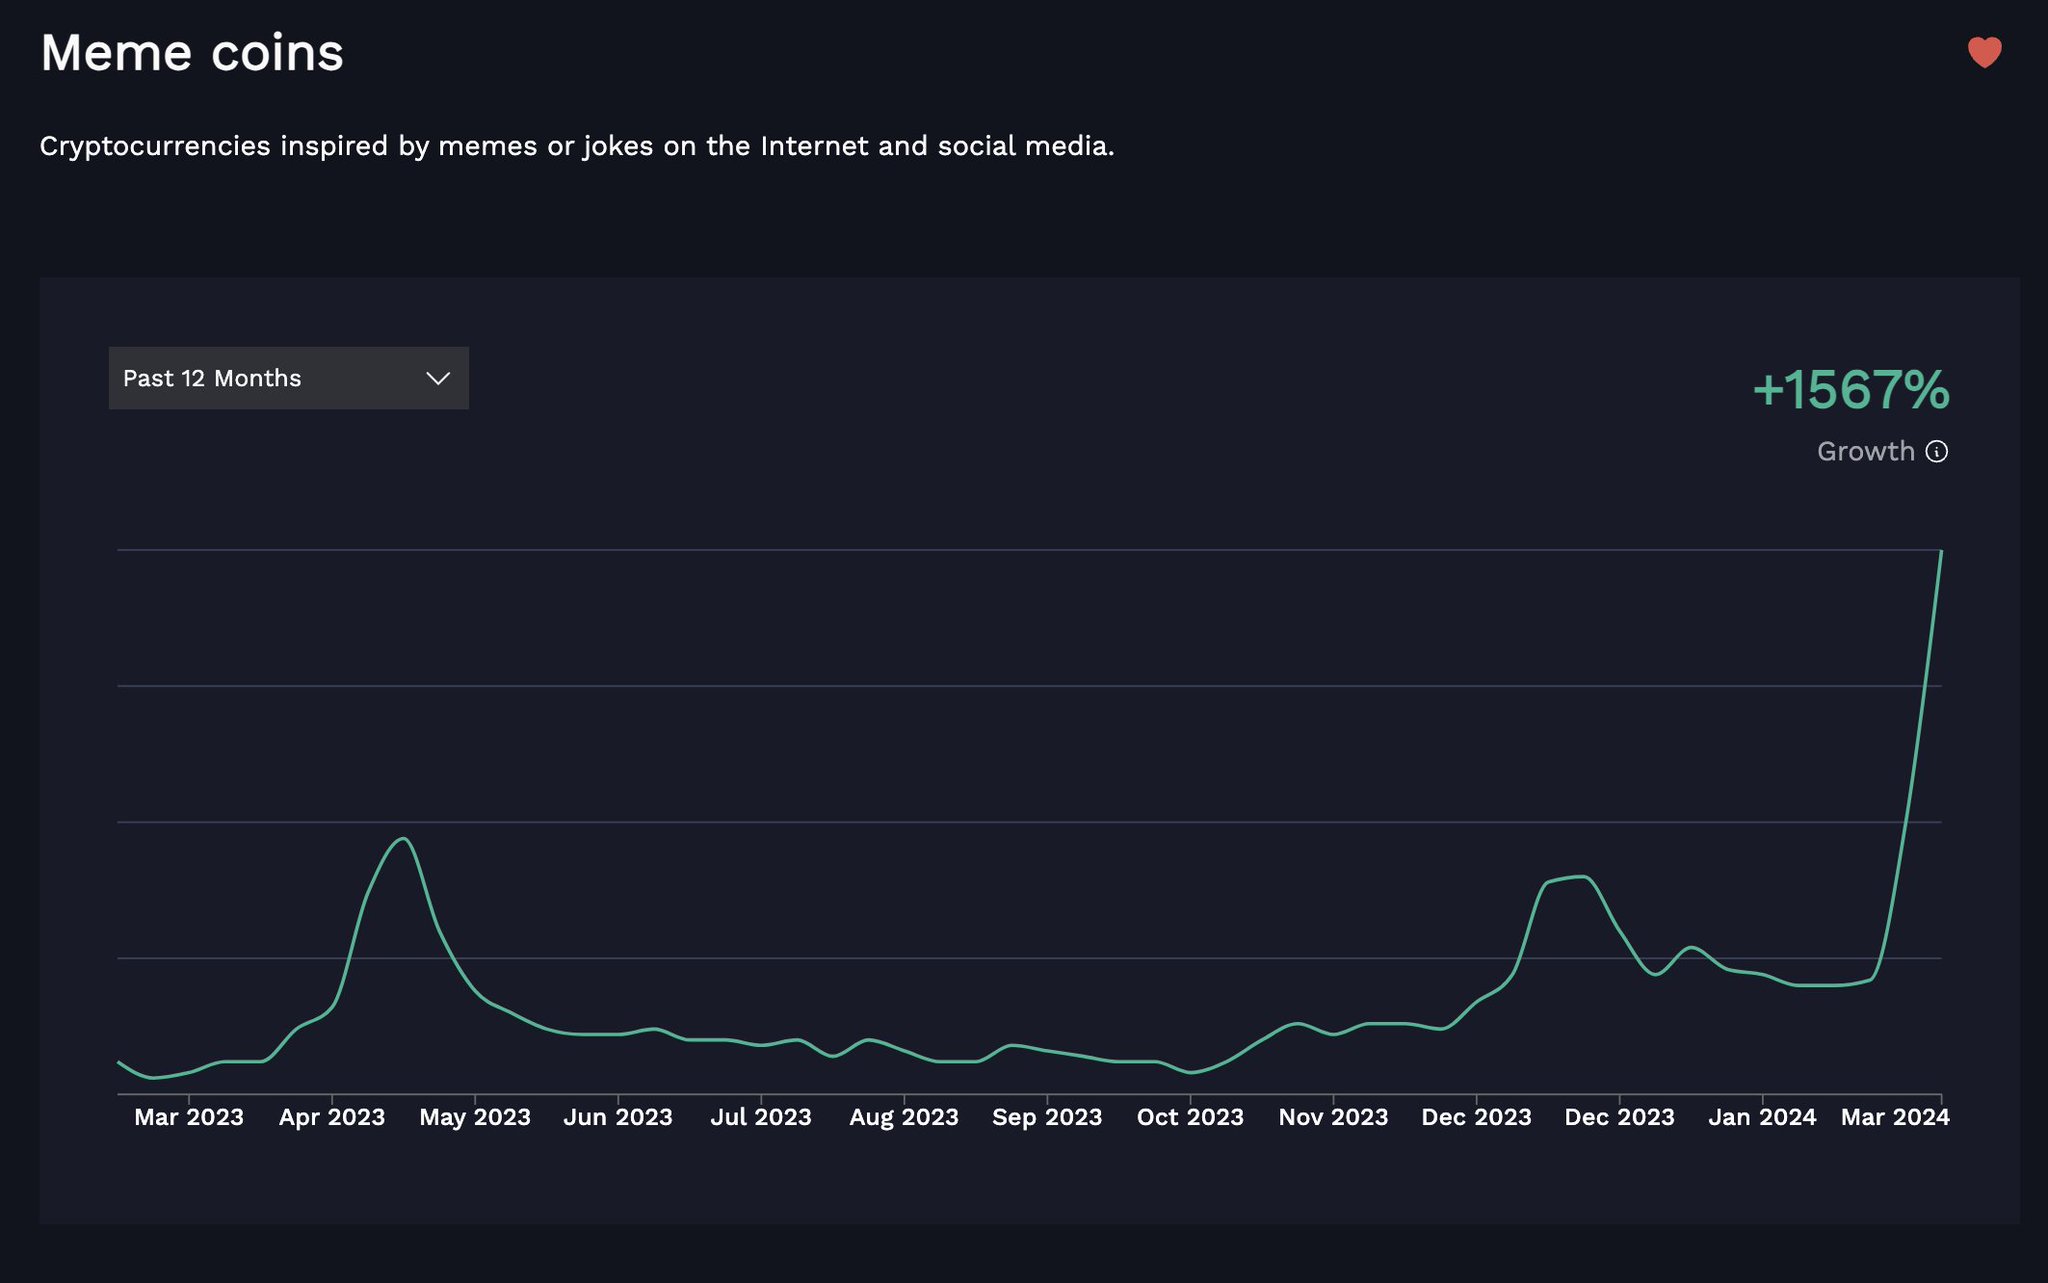This screenshot has height=1283, width=2048.
Task: Click the Mar 2024 axis label
Action: pos(1895,1117)
